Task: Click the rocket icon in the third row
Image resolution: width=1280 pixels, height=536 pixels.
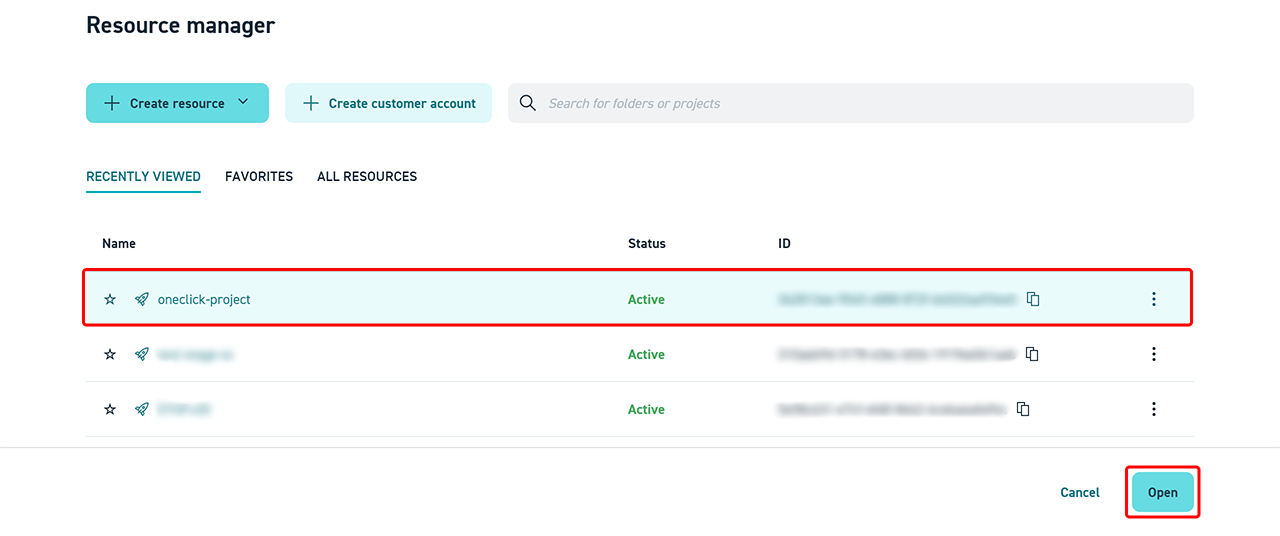Action: pos(142,409)
